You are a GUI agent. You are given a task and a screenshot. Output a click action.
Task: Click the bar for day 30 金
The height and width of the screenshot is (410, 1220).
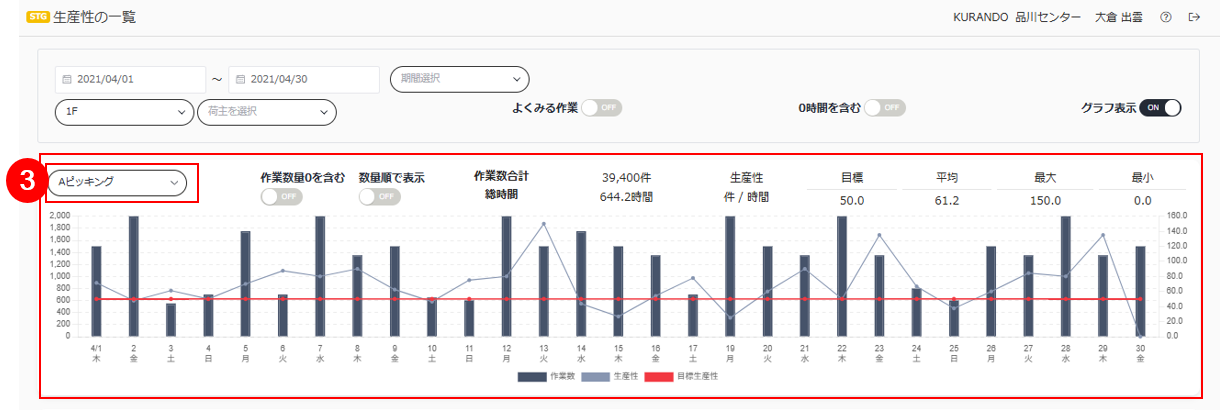click(1141, 291)
